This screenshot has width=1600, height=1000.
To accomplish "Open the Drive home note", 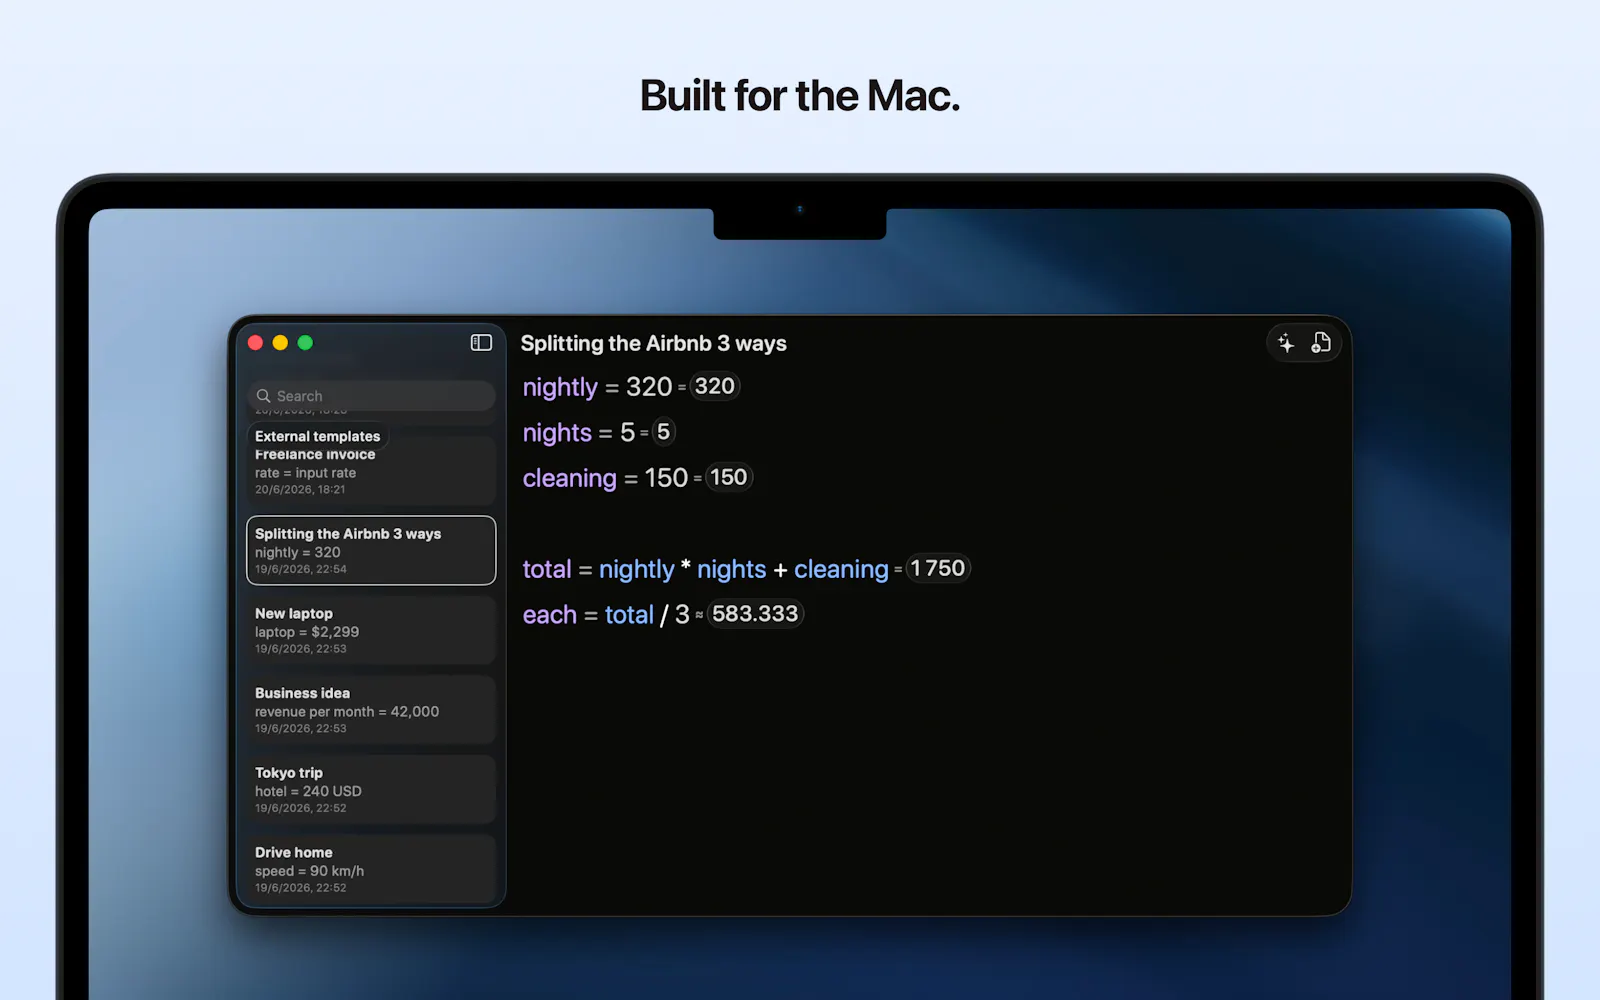I will click(371, 869).
